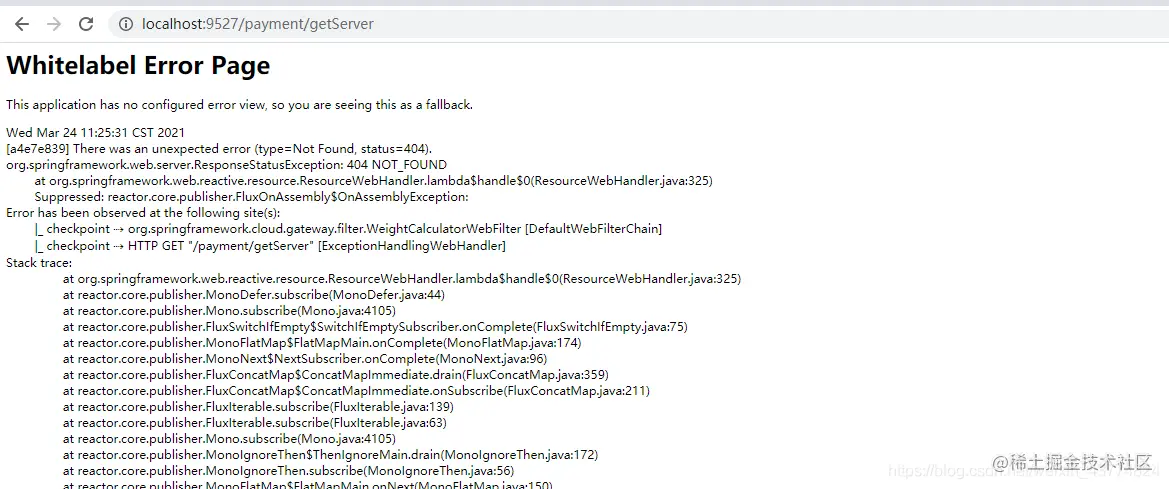This screenshot has width=1169, height=489.
Task: Click stack line with MonoIgnoreThen.java:56
Action: 289,471
